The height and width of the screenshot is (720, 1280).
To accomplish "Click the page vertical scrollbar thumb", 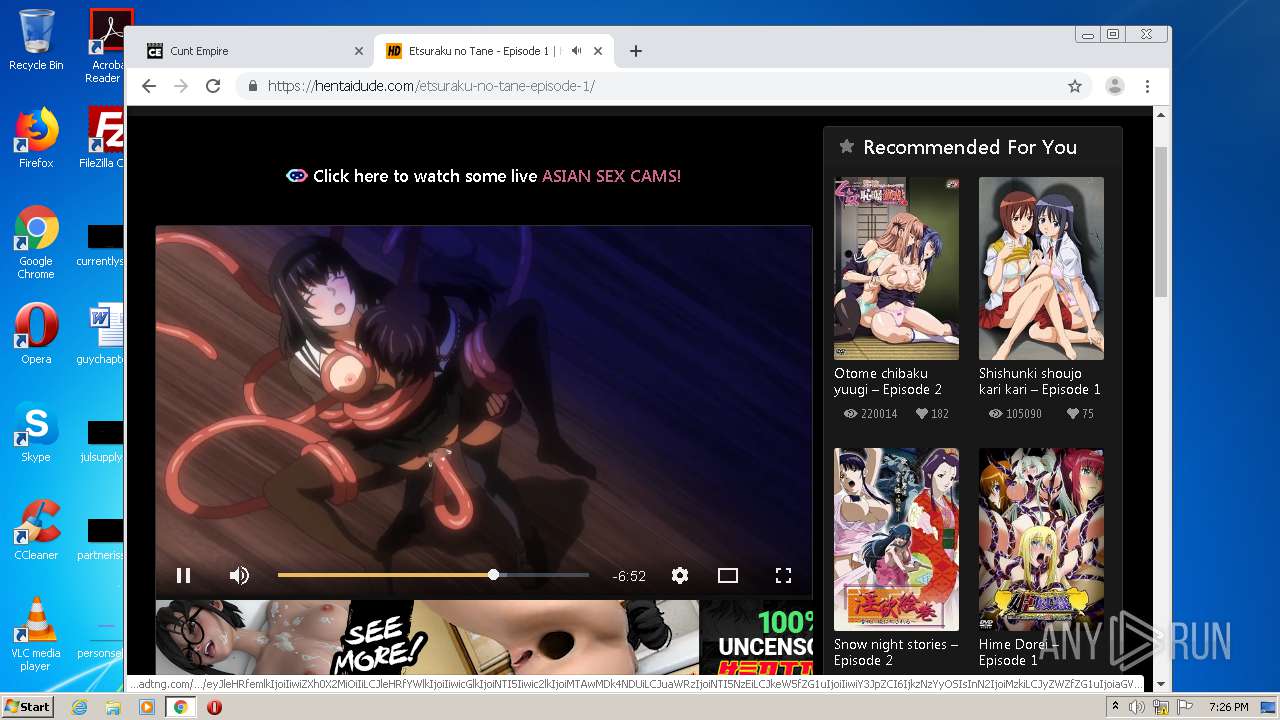I will 1161,221.
